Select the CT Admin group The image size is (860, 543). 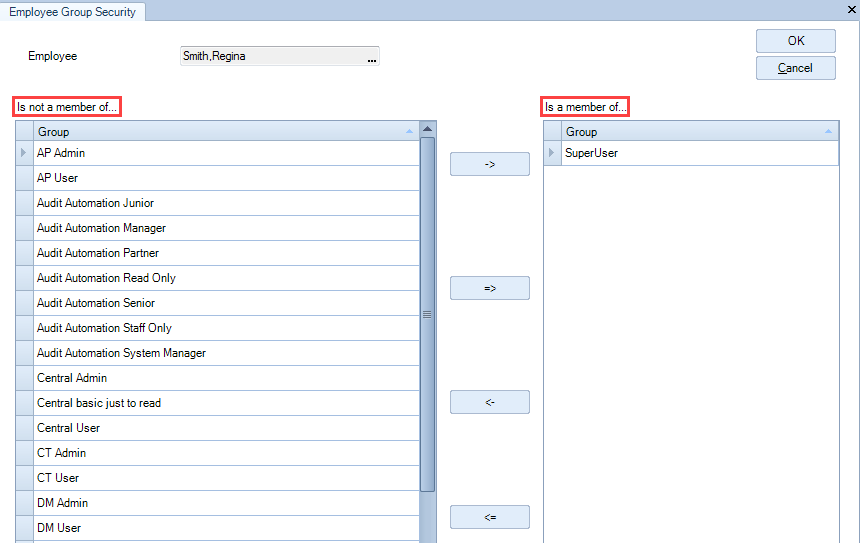226,453
